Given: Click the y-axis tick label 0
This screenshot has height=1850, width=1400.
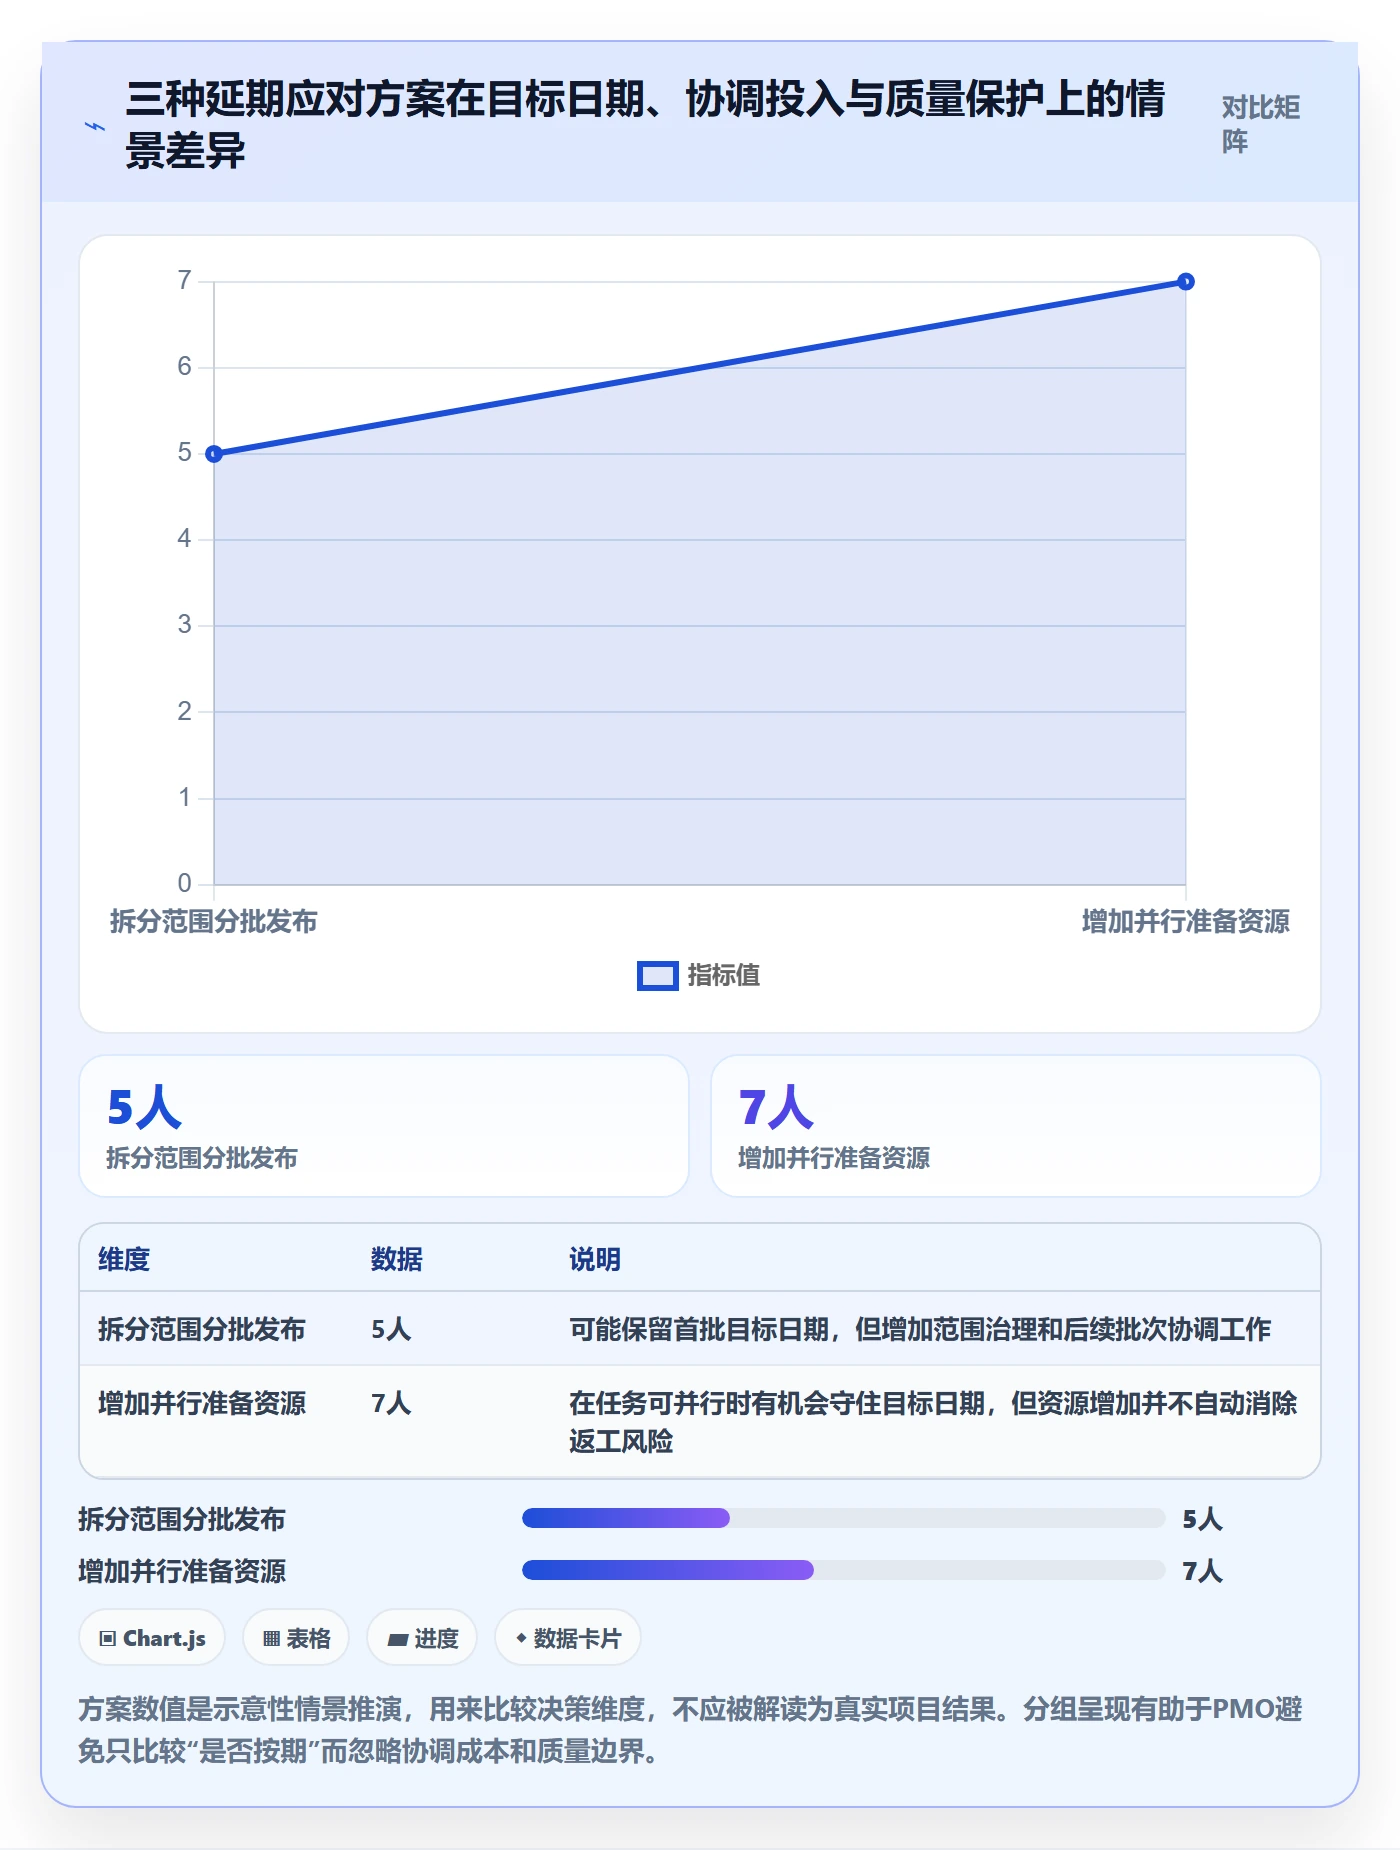Looking at the screenshot, I should point(184,883).
